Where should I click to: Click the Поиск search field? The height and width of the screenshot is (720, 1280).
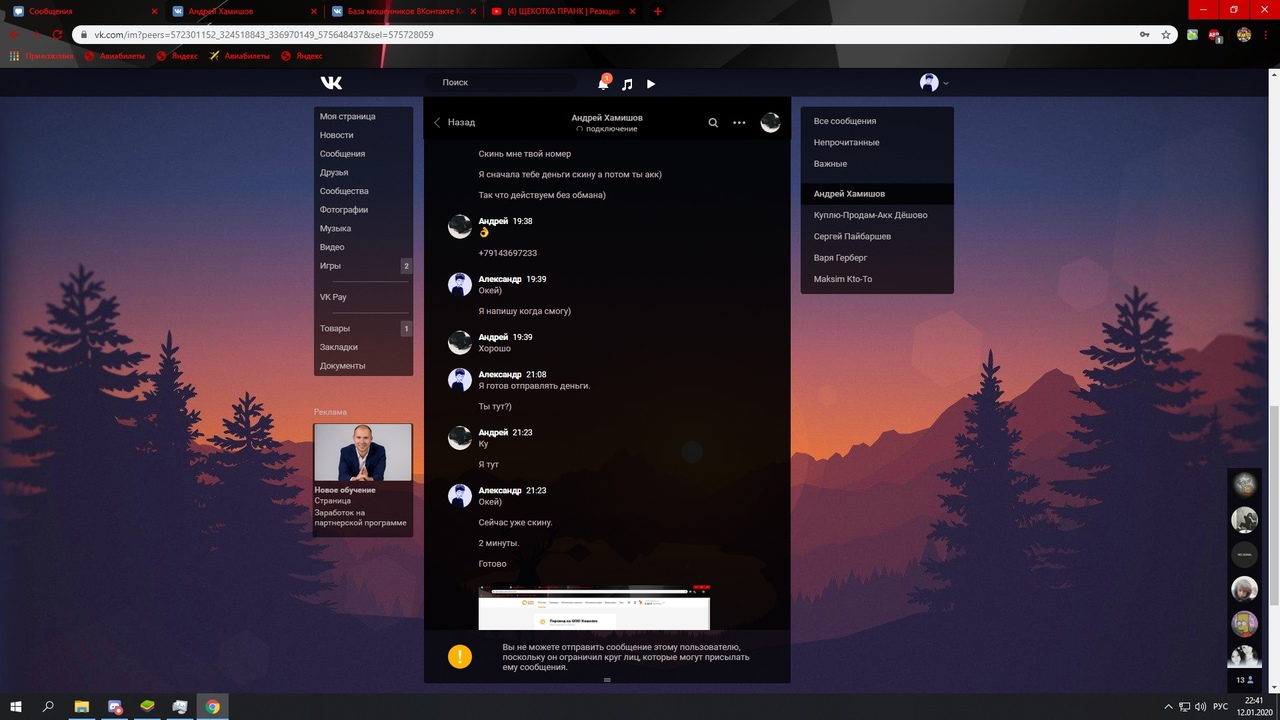(x=500, y=83)
